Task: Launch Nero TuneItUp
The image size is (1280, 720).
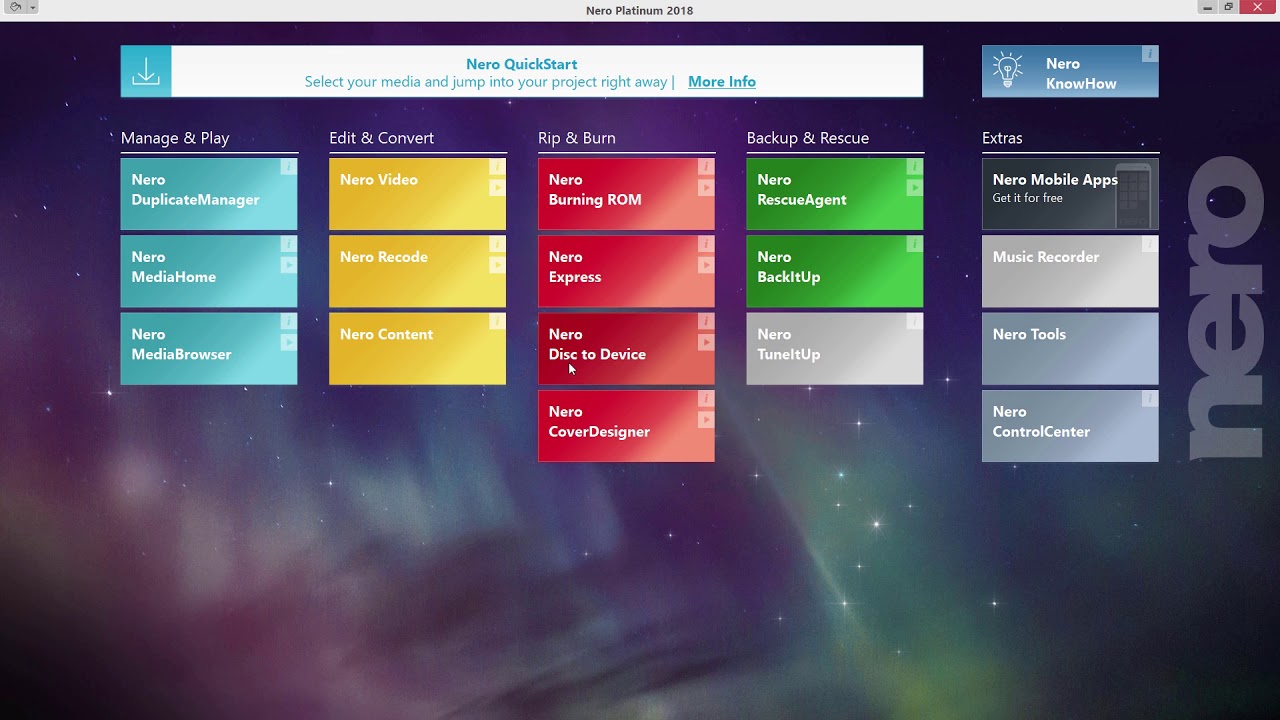Action: (x=835, y=348)
